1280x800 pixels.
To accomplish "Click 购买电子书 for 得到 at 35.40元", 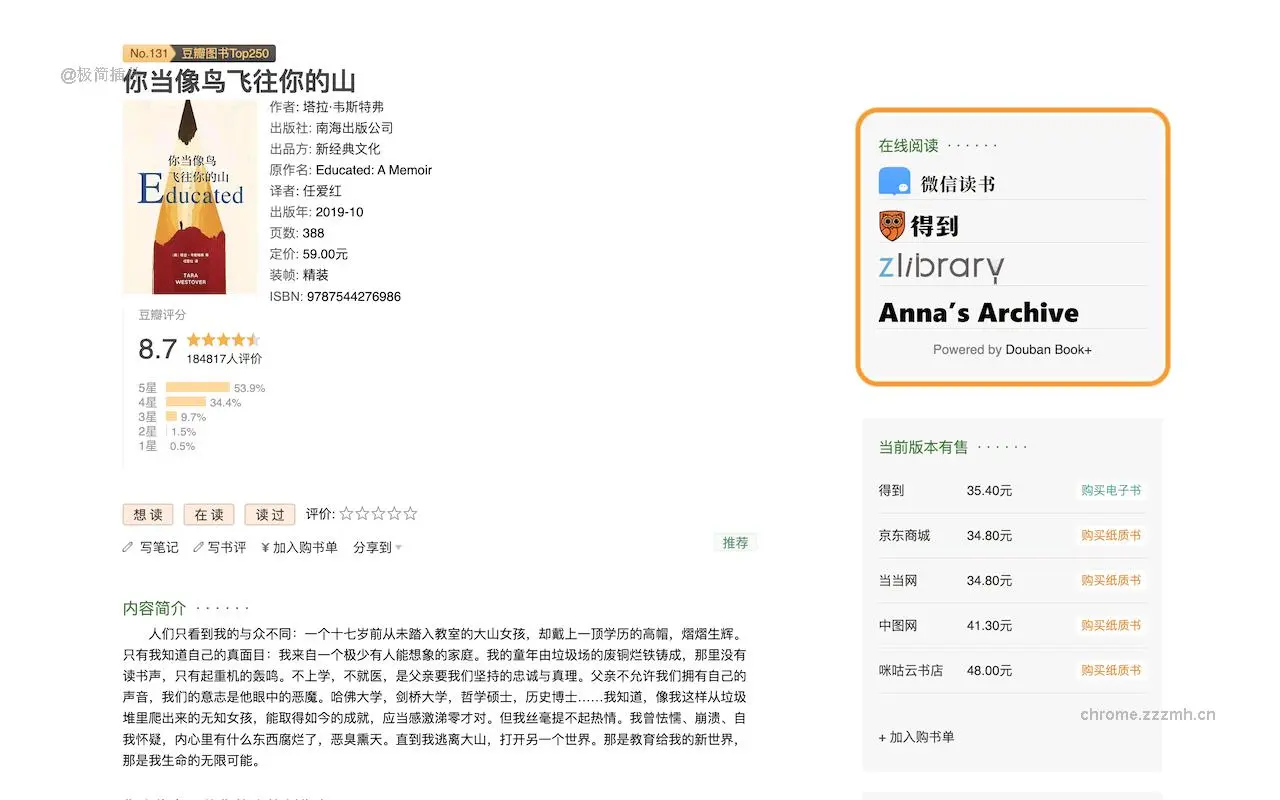I will (x=1112, y=491).
